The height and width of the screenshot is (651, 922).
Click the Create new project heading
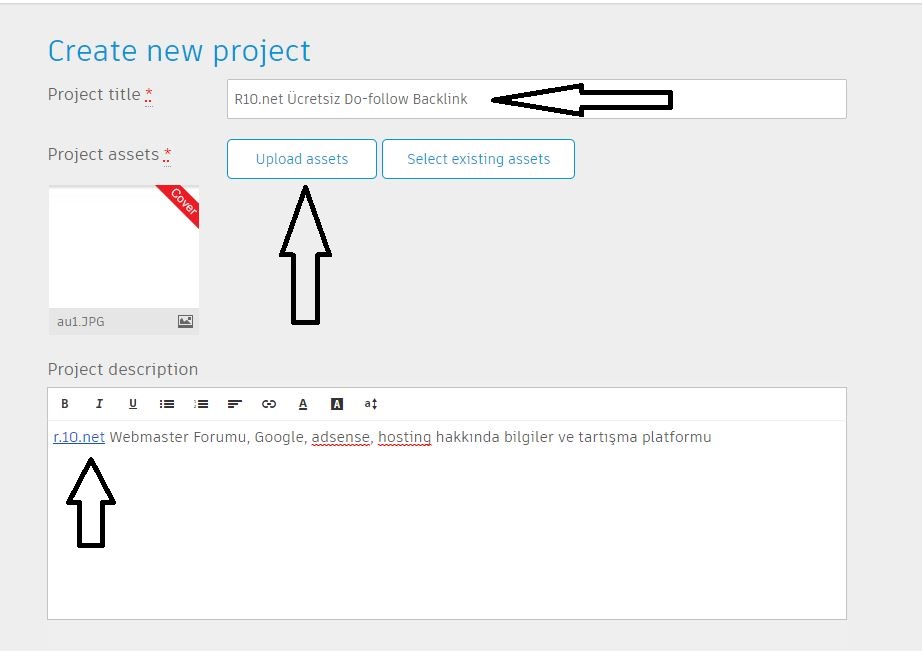[179, 51]
